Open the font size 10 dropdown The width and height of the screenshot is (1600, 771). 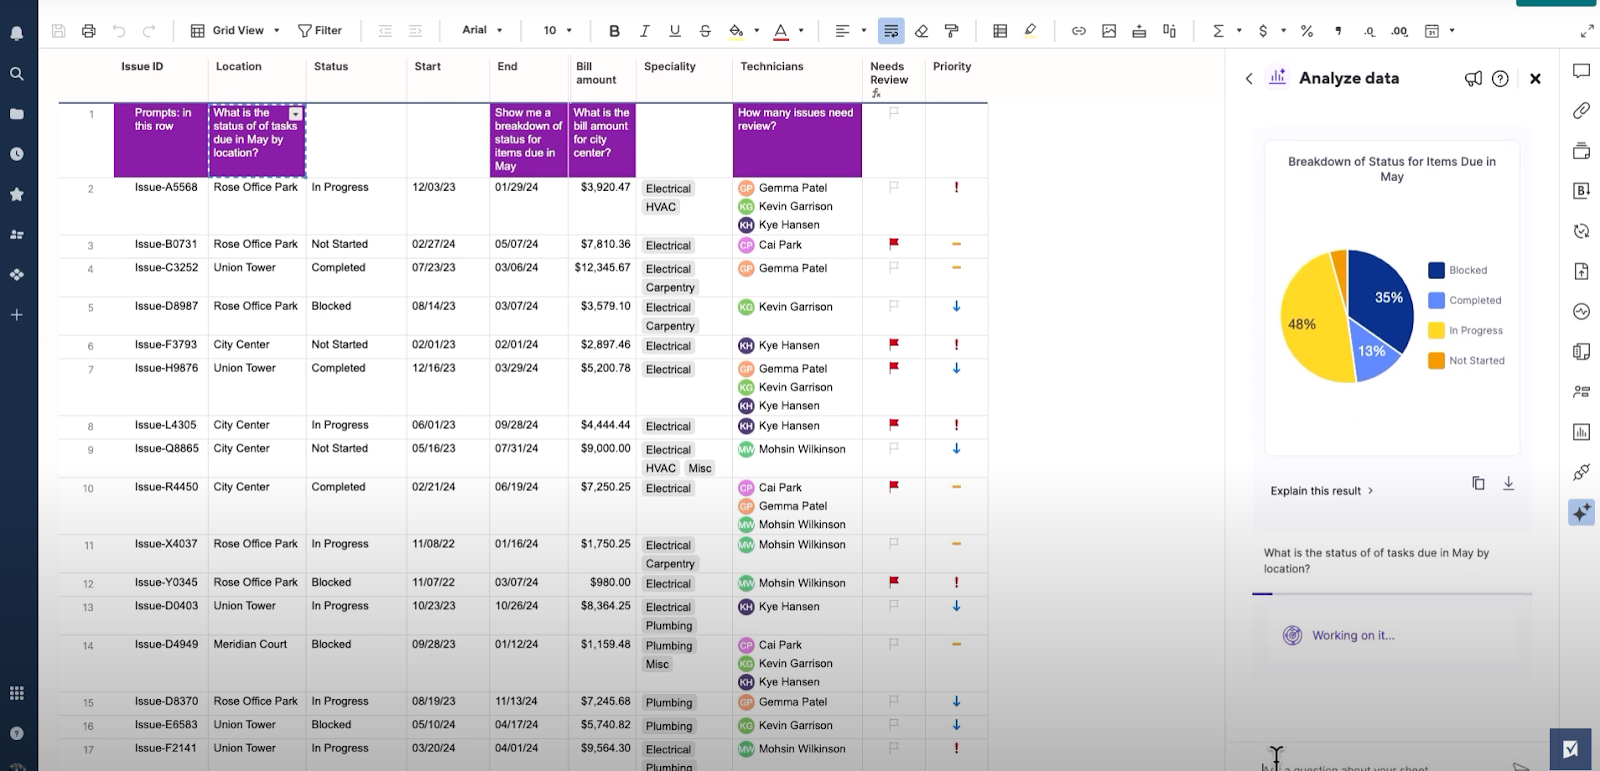click(x=557, y=31)
